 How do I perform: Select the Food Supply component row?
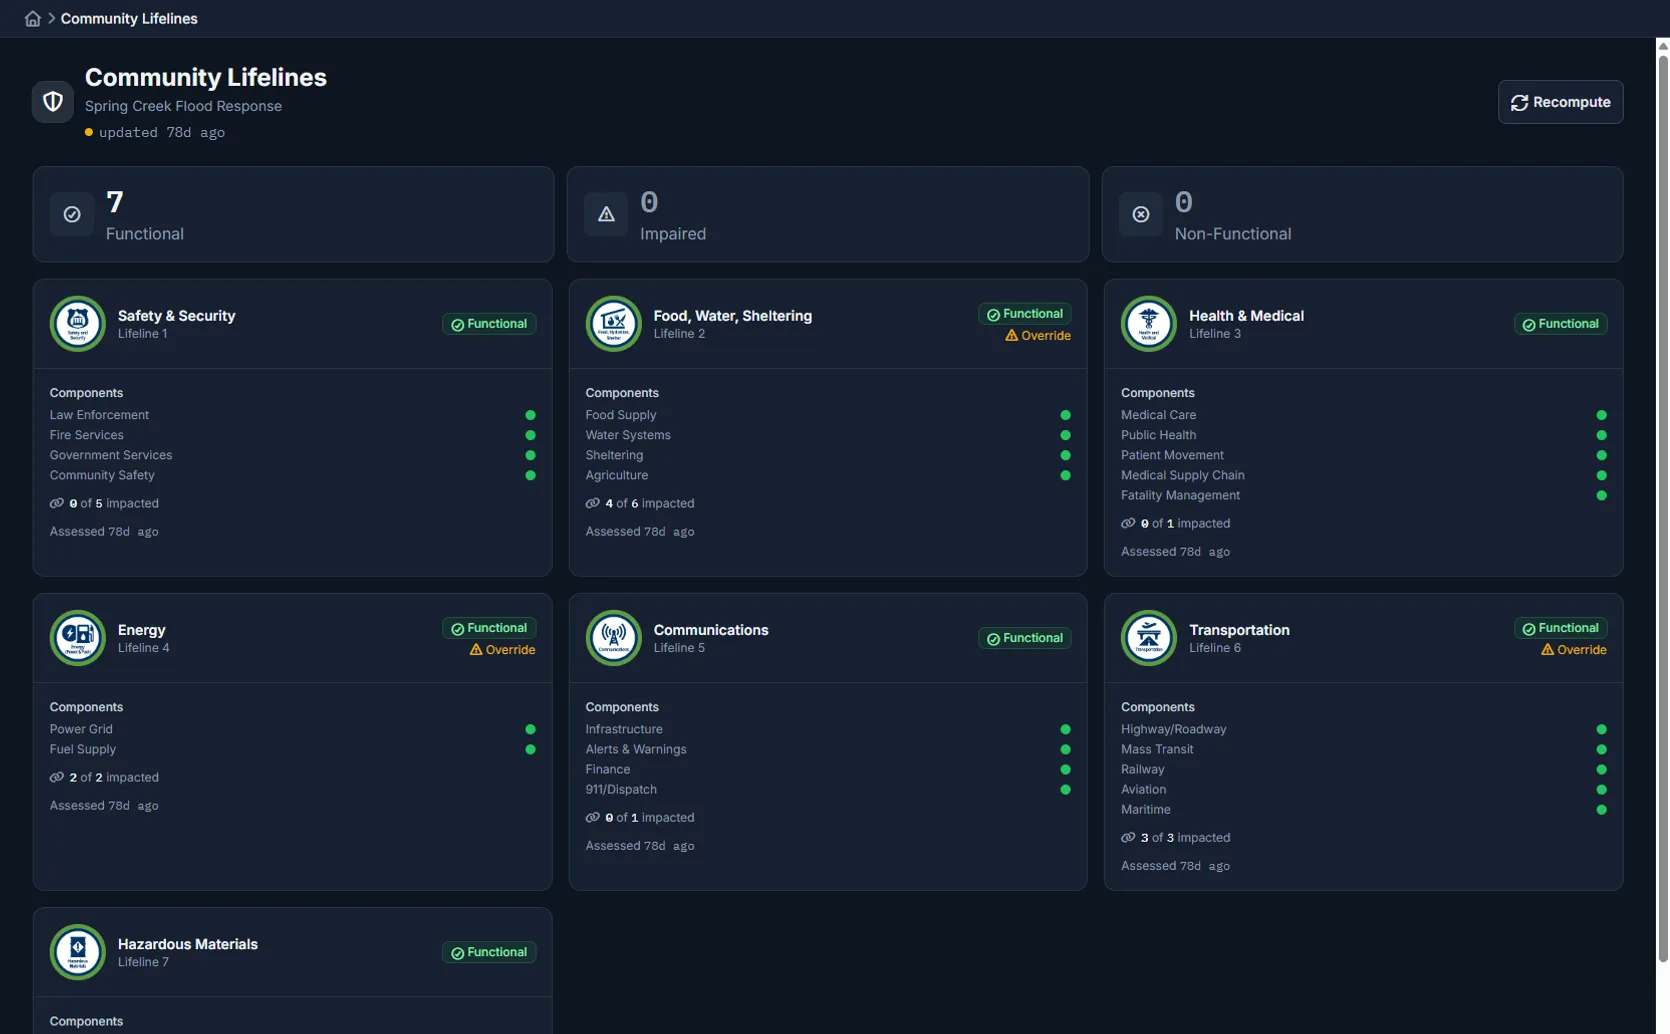pos(828,415)
